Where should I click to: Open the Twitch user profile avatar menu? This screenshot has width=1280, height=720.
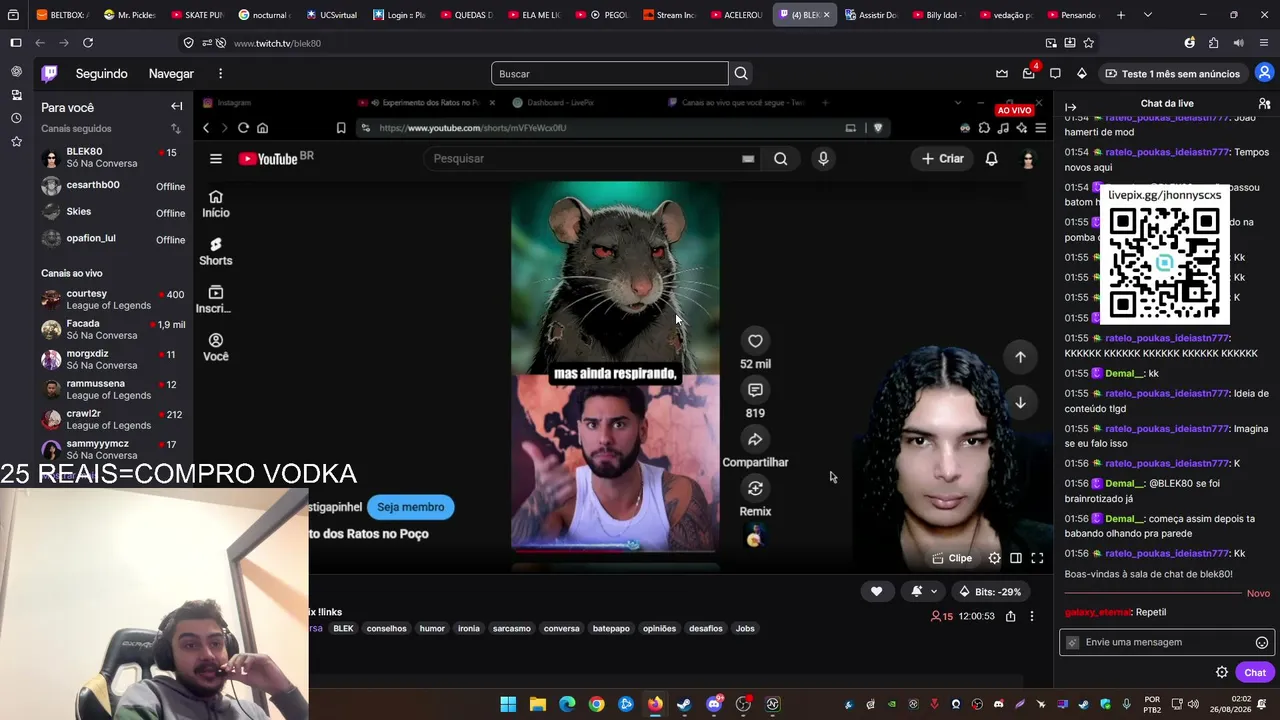click(x=1264, y=73)
